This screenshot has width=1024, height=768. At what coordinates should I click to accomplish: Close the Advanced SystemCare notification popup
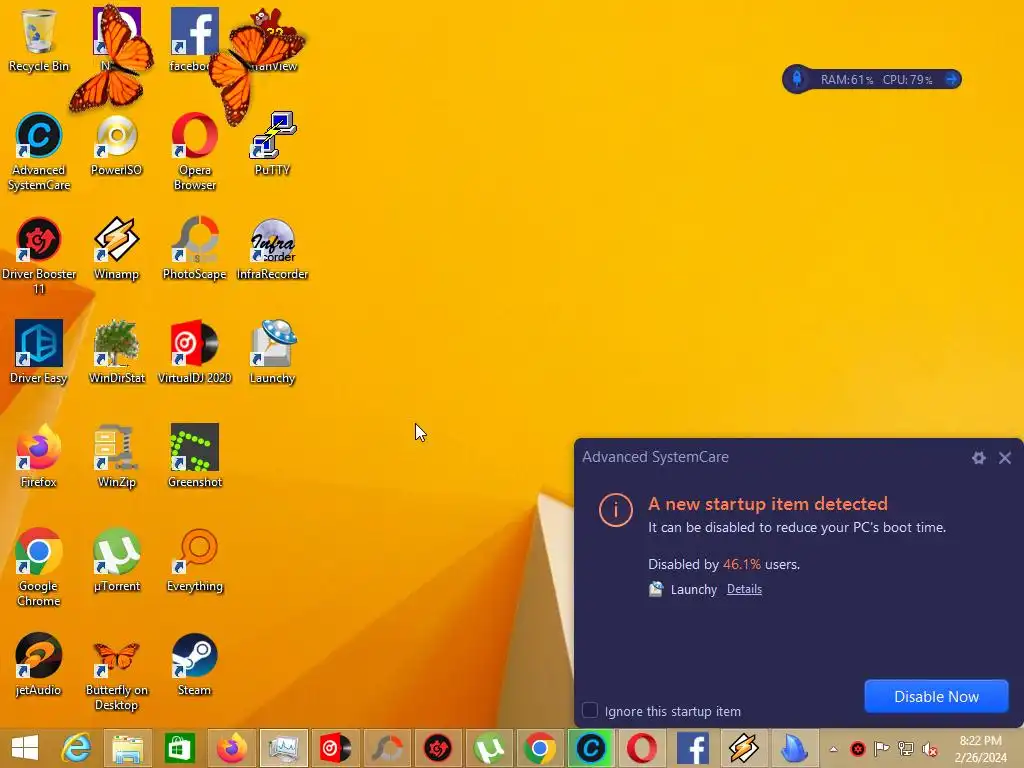point(1005,458)
